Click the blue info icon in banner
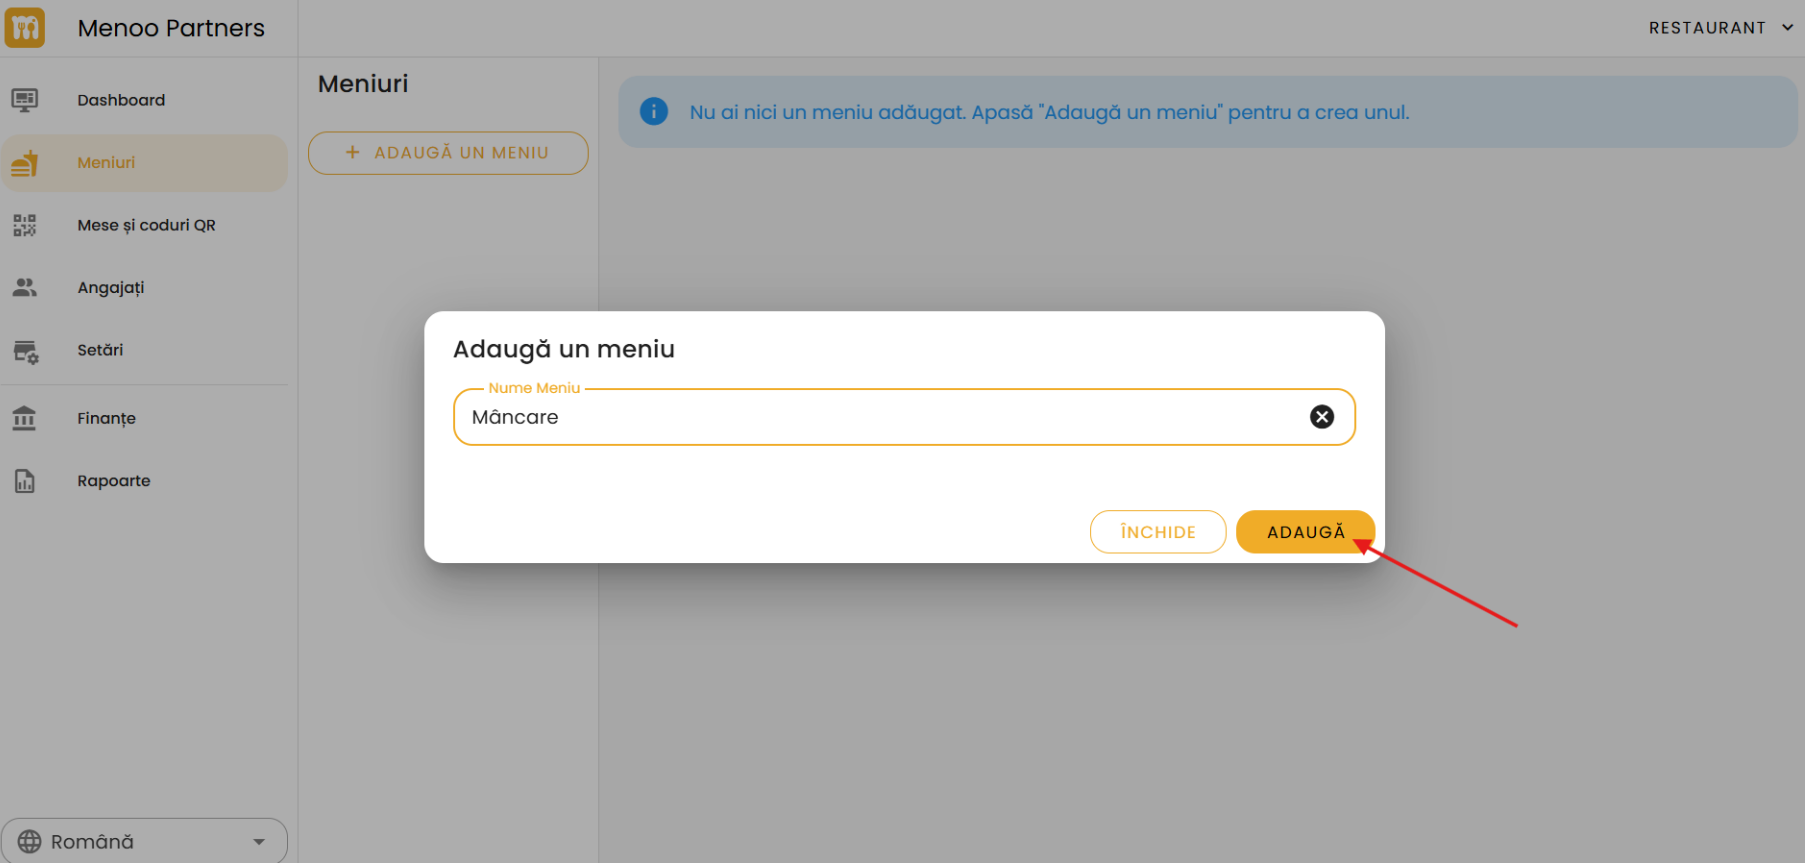 click(654, 112)
